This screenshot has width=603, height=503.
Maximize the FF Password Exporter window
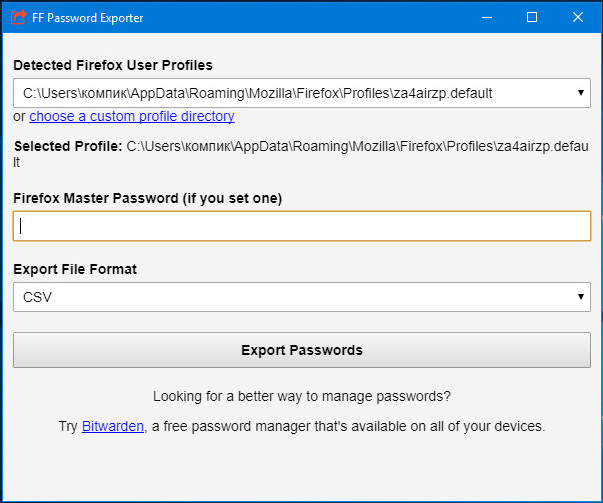pyautogui.click(x=532, y=17)
